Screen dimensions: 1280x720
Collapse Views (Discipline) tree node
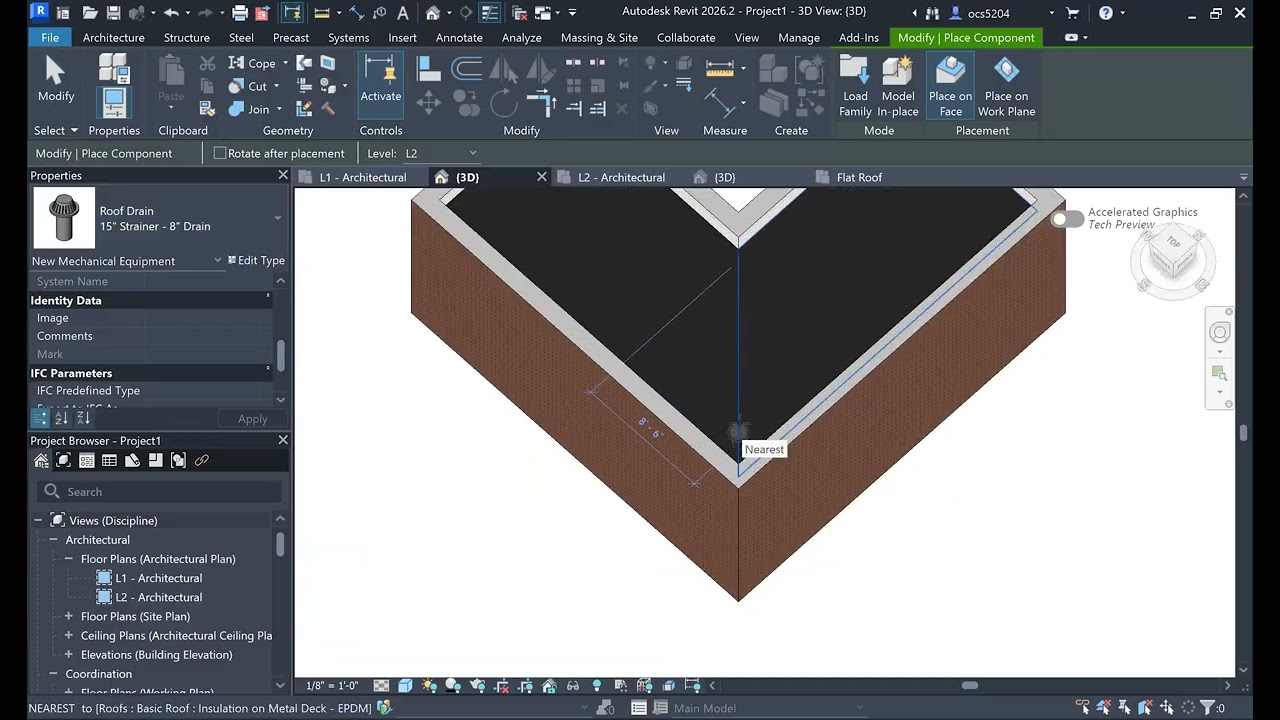(38, 520)
